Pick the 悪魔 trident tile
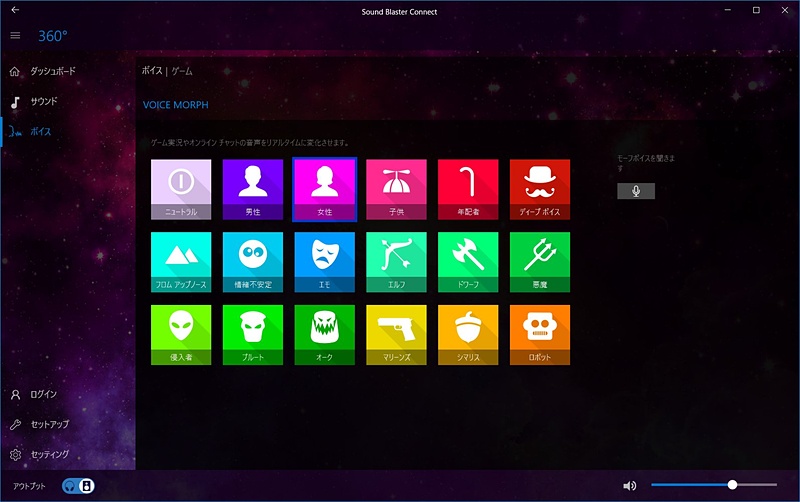 pos(540,262)
